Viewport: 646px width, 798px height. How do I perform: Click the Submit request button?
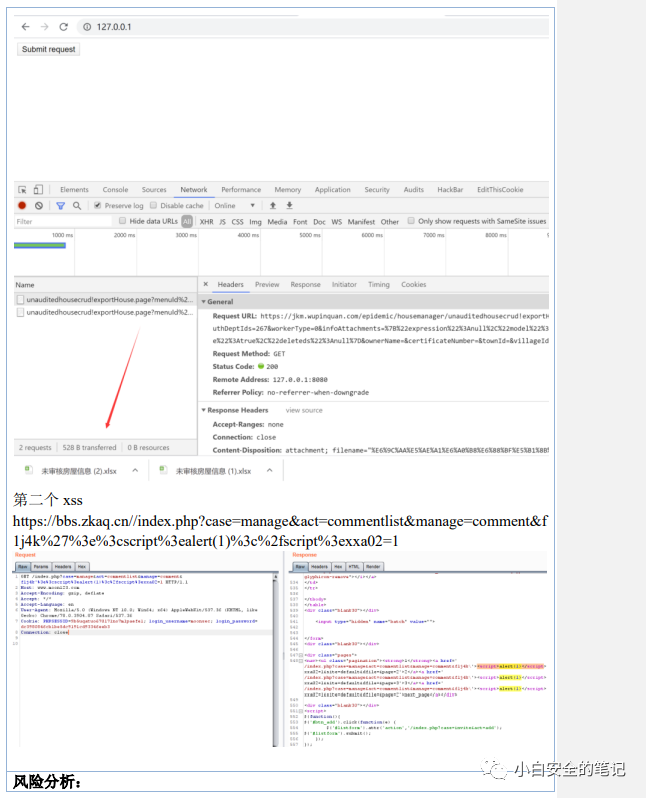click(x=48, y=49)
